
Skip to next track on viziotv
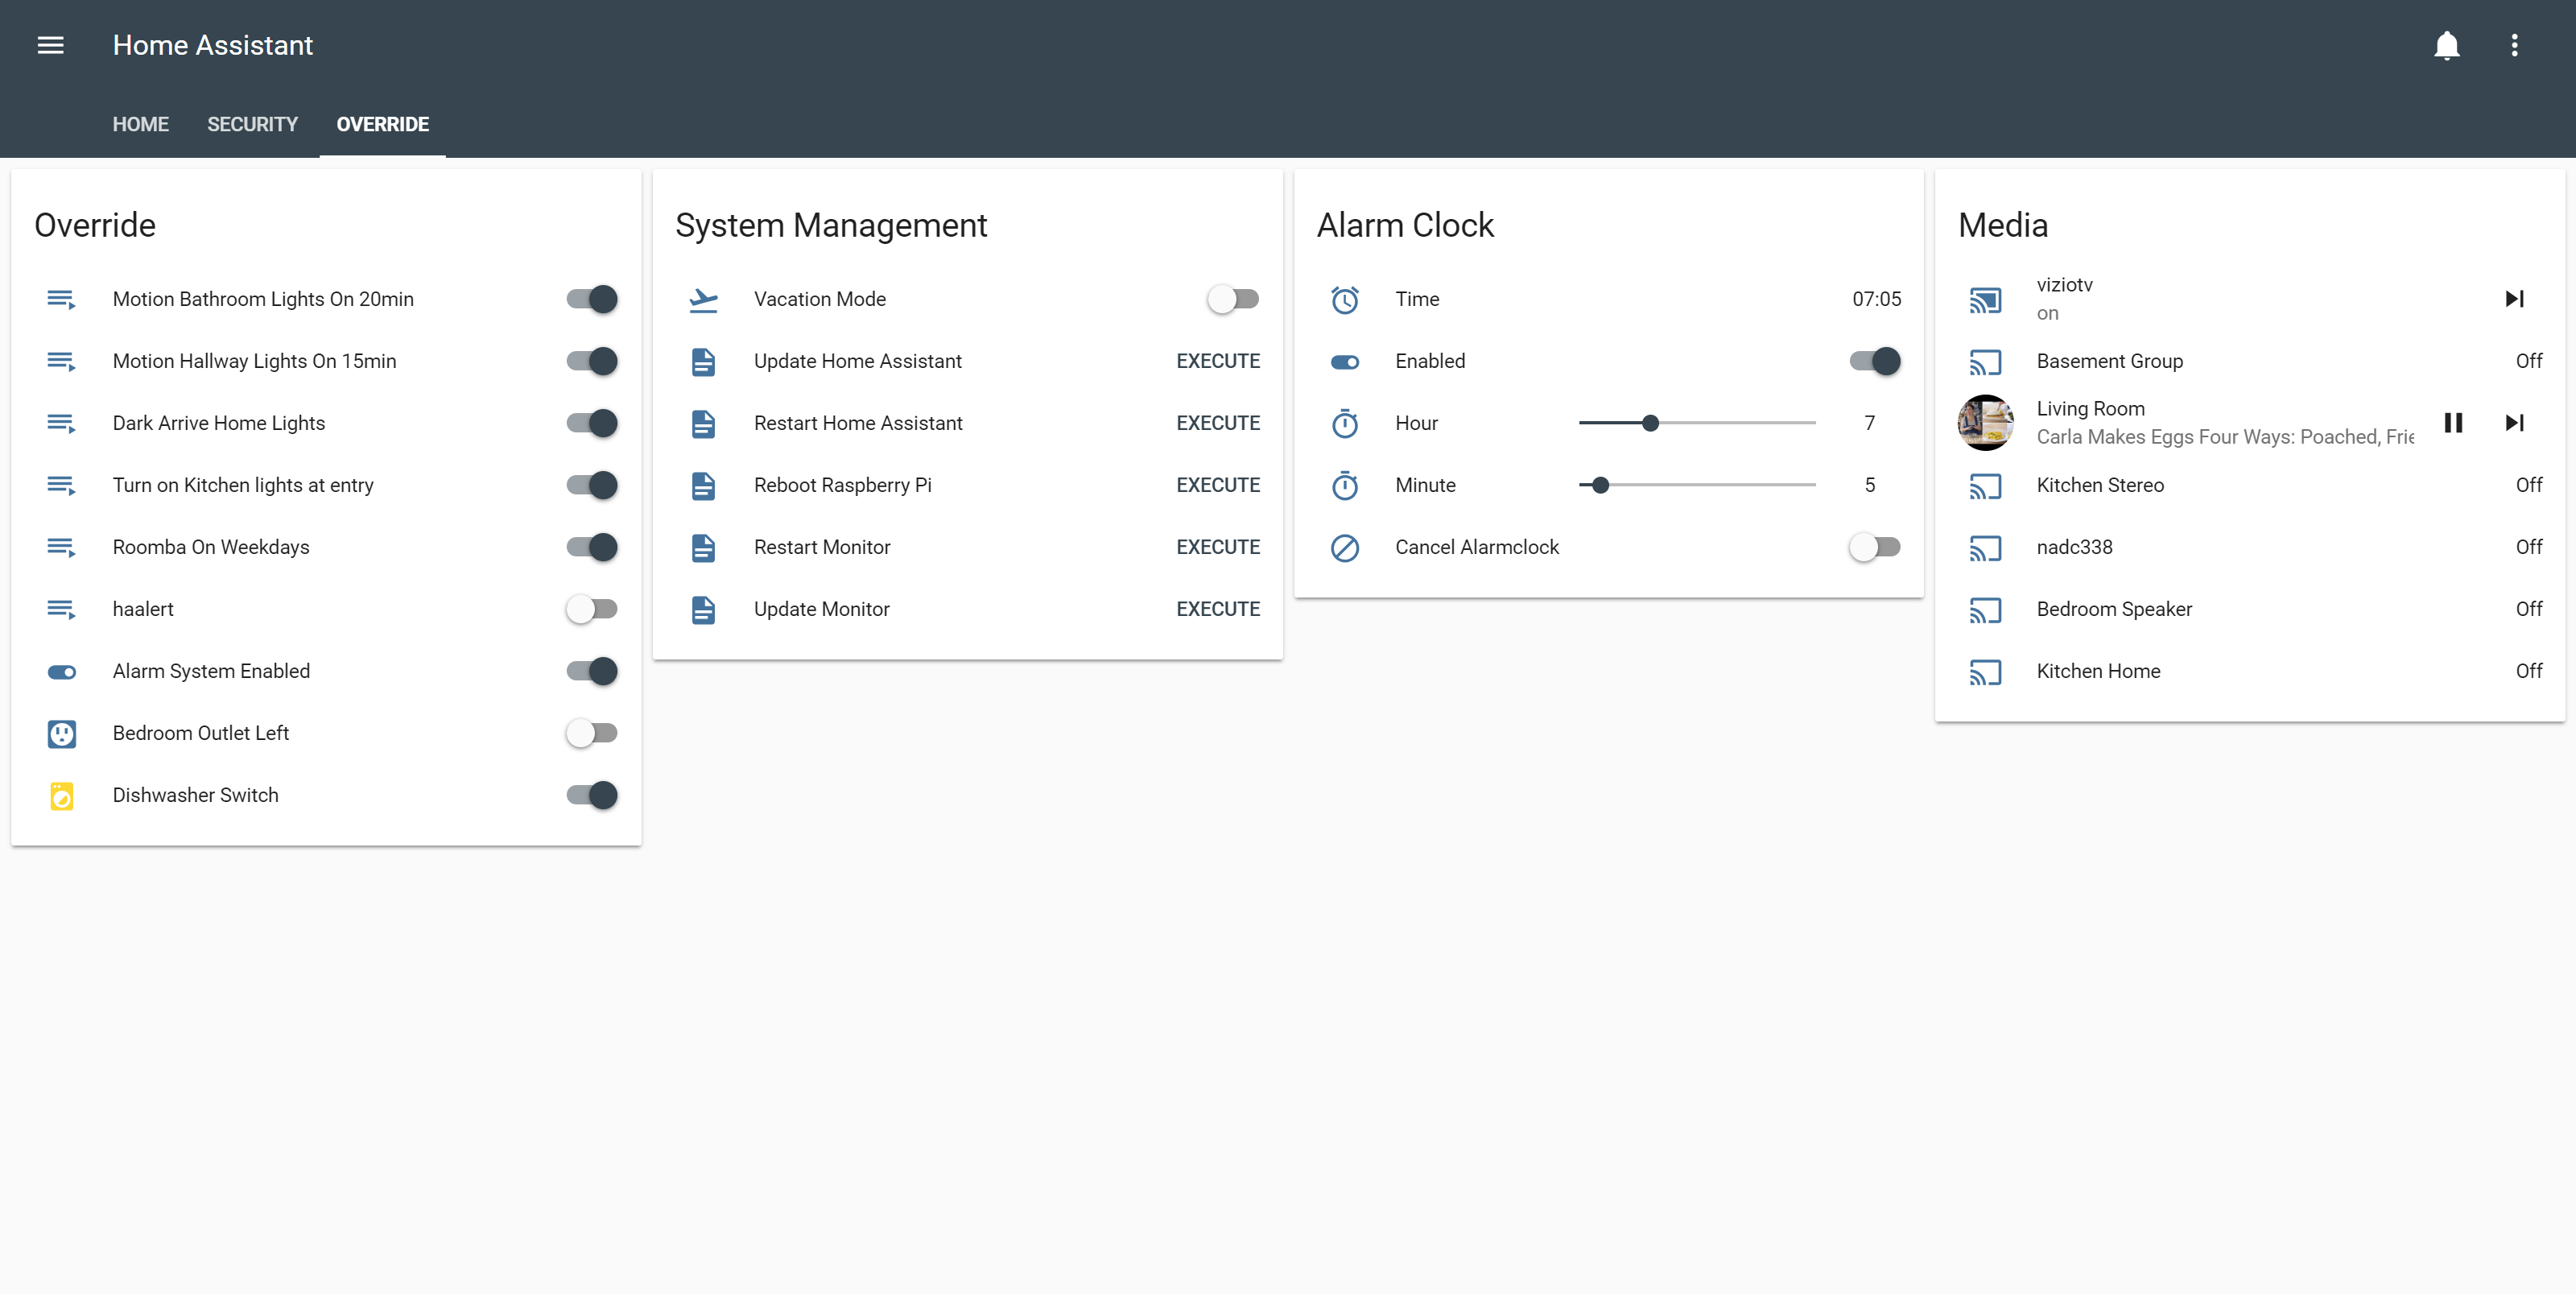click(2514, 299)
